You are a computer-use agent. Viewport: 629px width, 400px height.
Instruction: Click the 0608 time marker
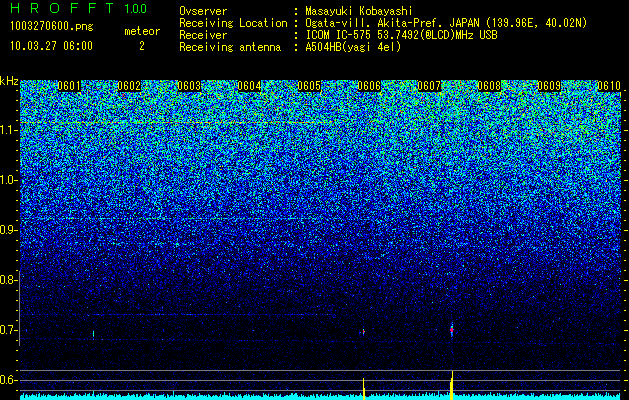(489, 86)
